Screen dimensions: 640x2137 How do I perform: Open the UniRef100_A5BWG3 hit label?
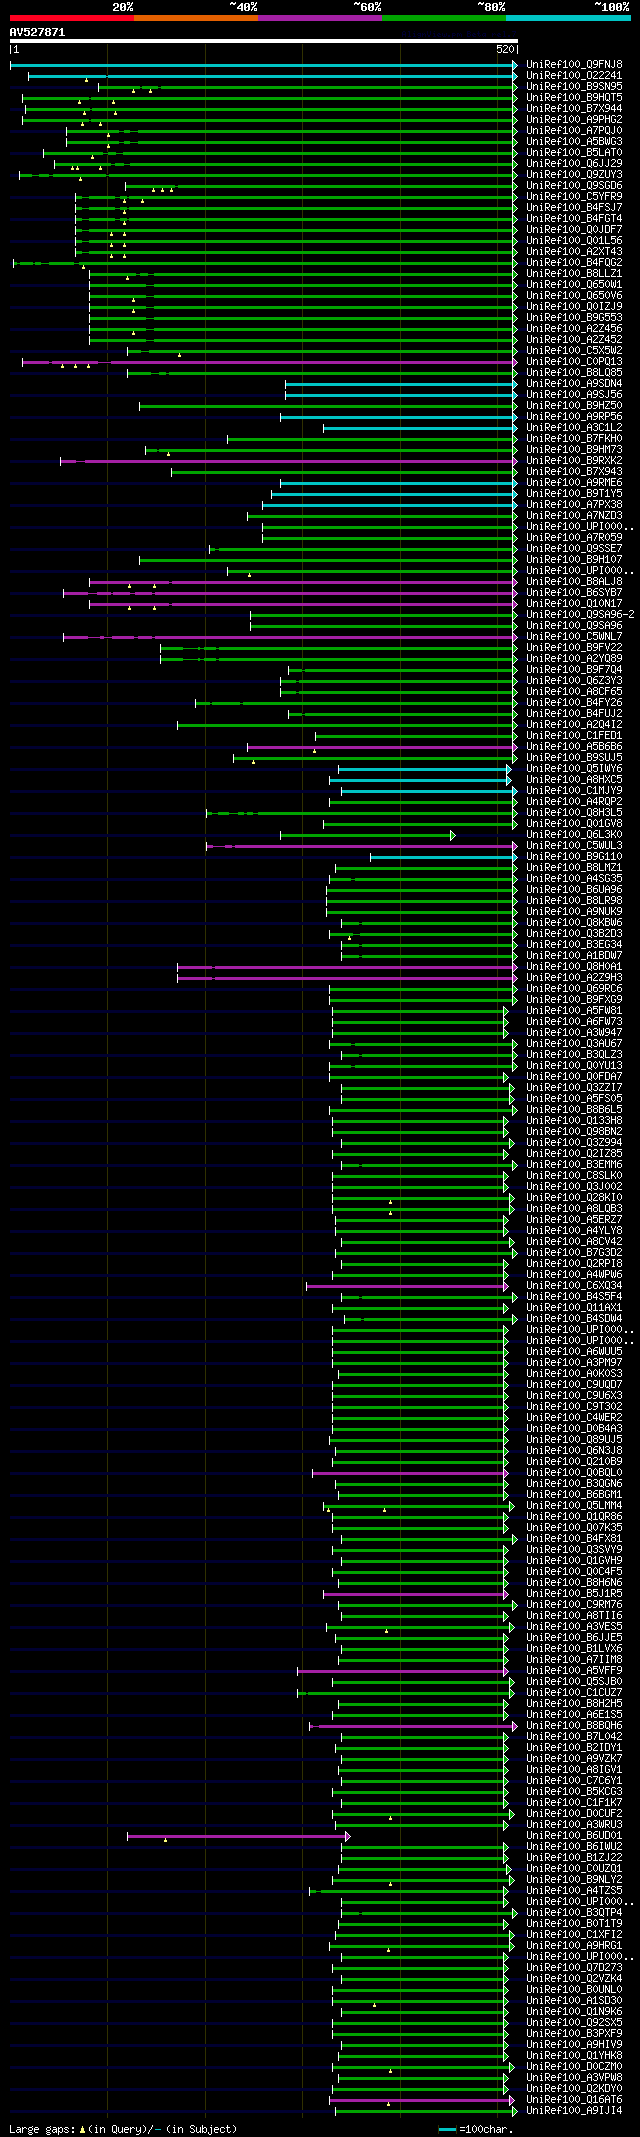tap(574, 141)
